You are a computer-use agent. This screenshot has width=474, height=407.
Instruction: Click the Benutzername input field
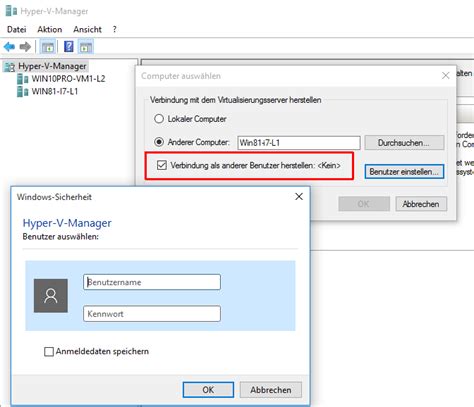click(x=152, y=282)
